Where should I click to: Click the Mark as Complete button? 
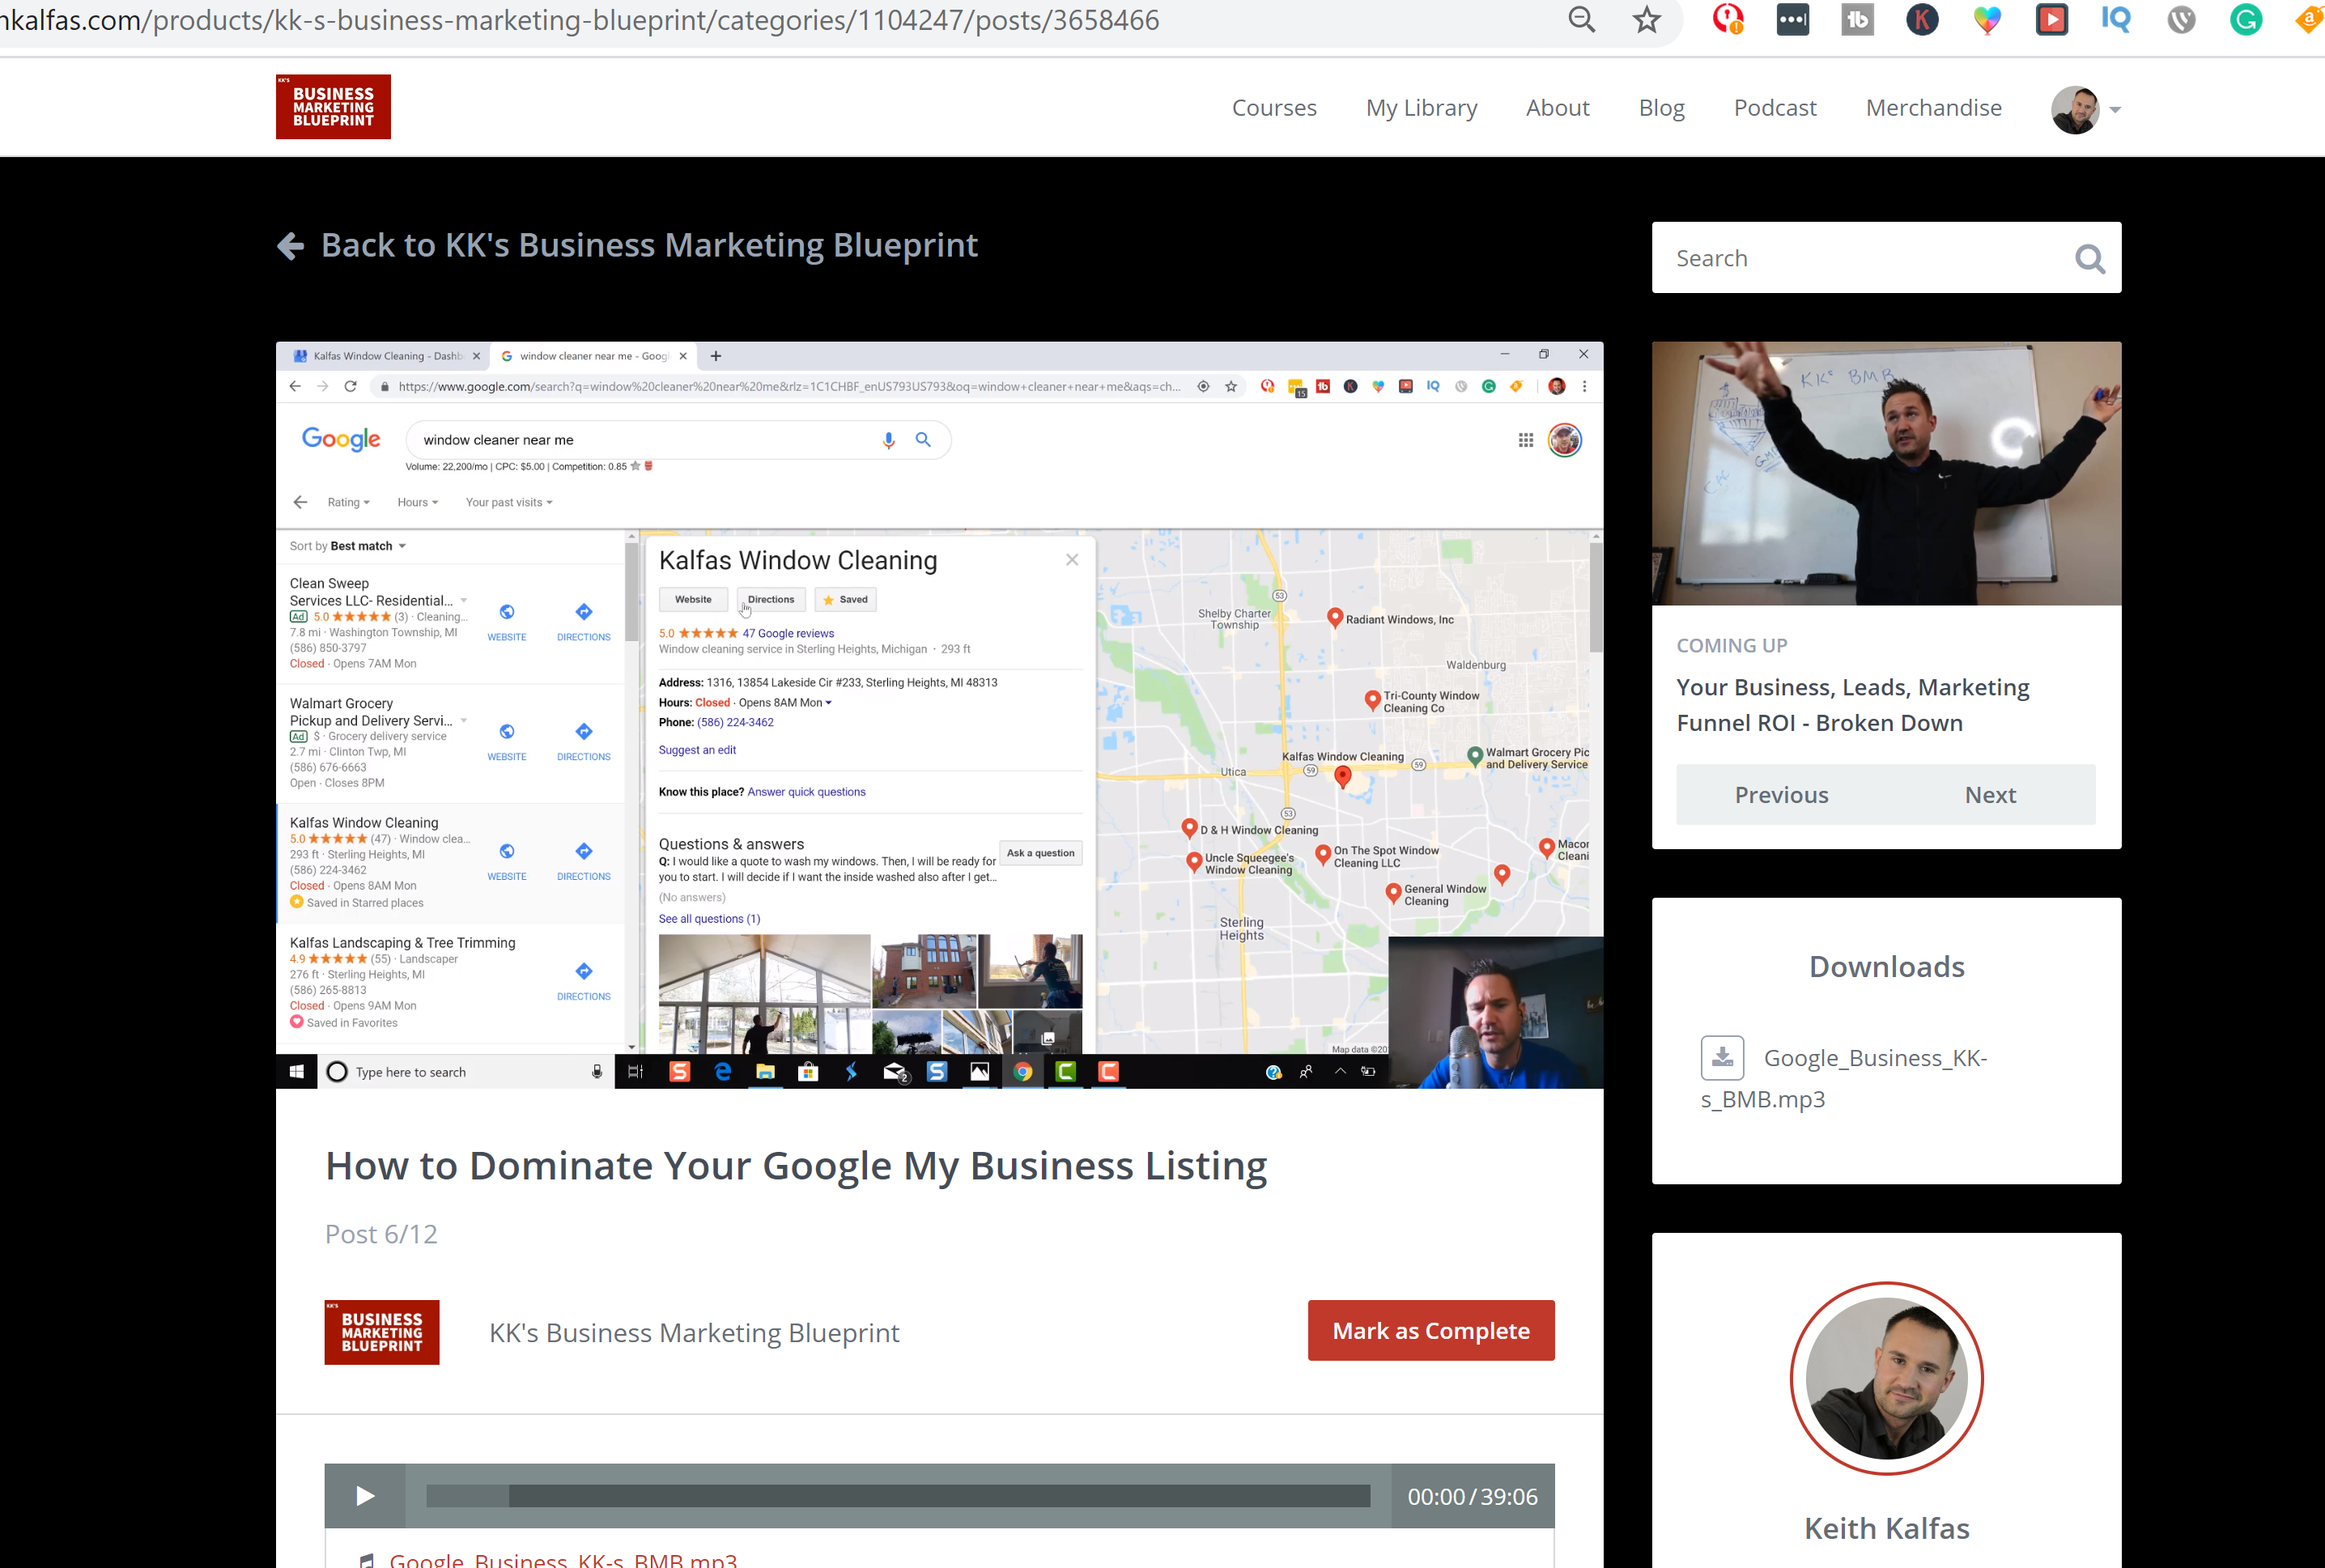[x=1430, y=1331]
